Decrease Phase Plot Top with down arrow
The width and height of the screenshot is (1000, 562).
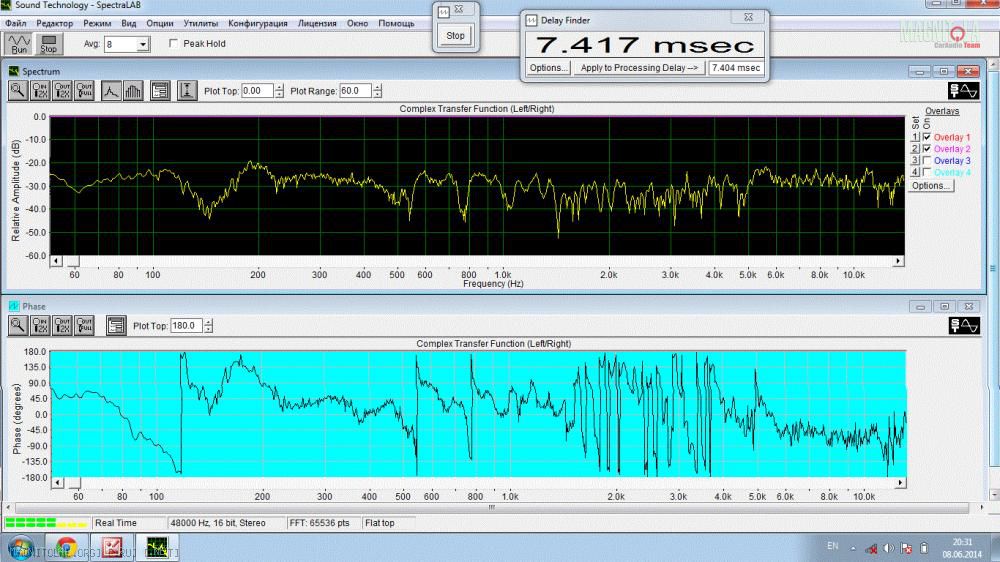coord(209,329)
